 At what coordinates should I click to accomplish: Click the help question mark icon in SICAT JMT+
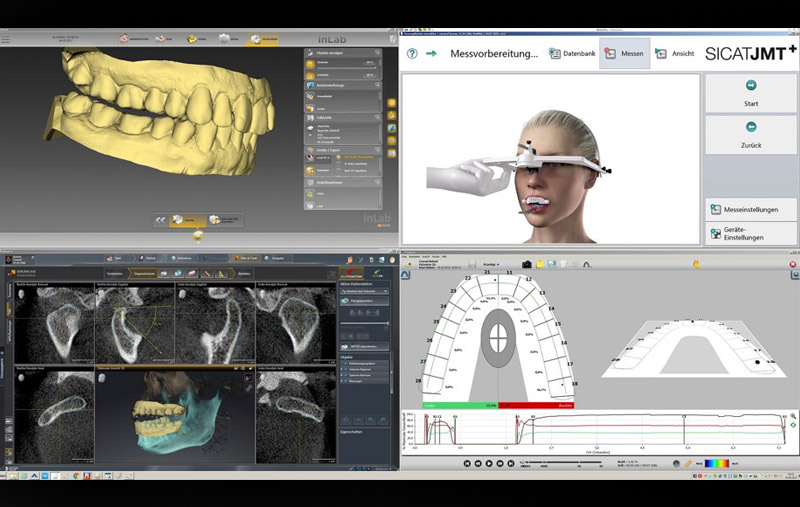click(412, 54)
